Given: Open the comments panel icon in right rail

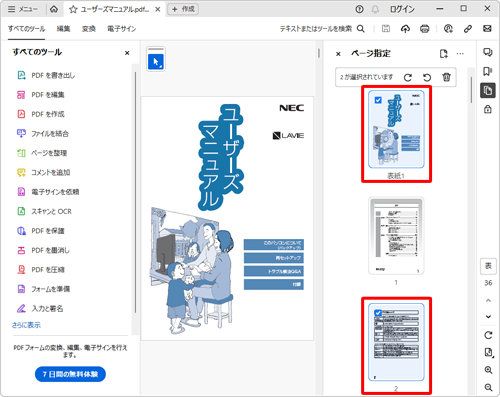Looking at the screenshot, I should 488,52.
